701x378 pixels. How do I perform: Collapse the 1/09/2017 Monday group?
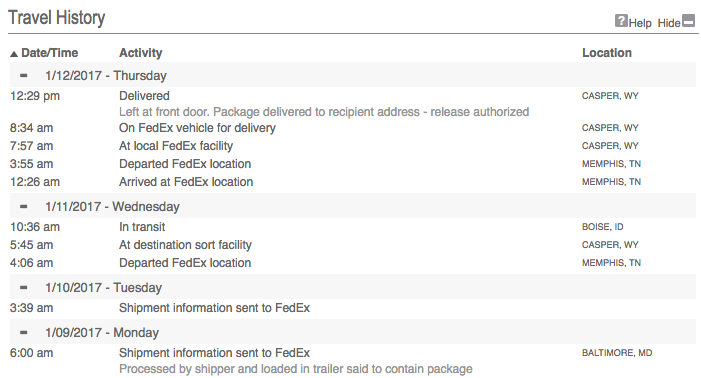pyautogui.click(x=24, y=332)
